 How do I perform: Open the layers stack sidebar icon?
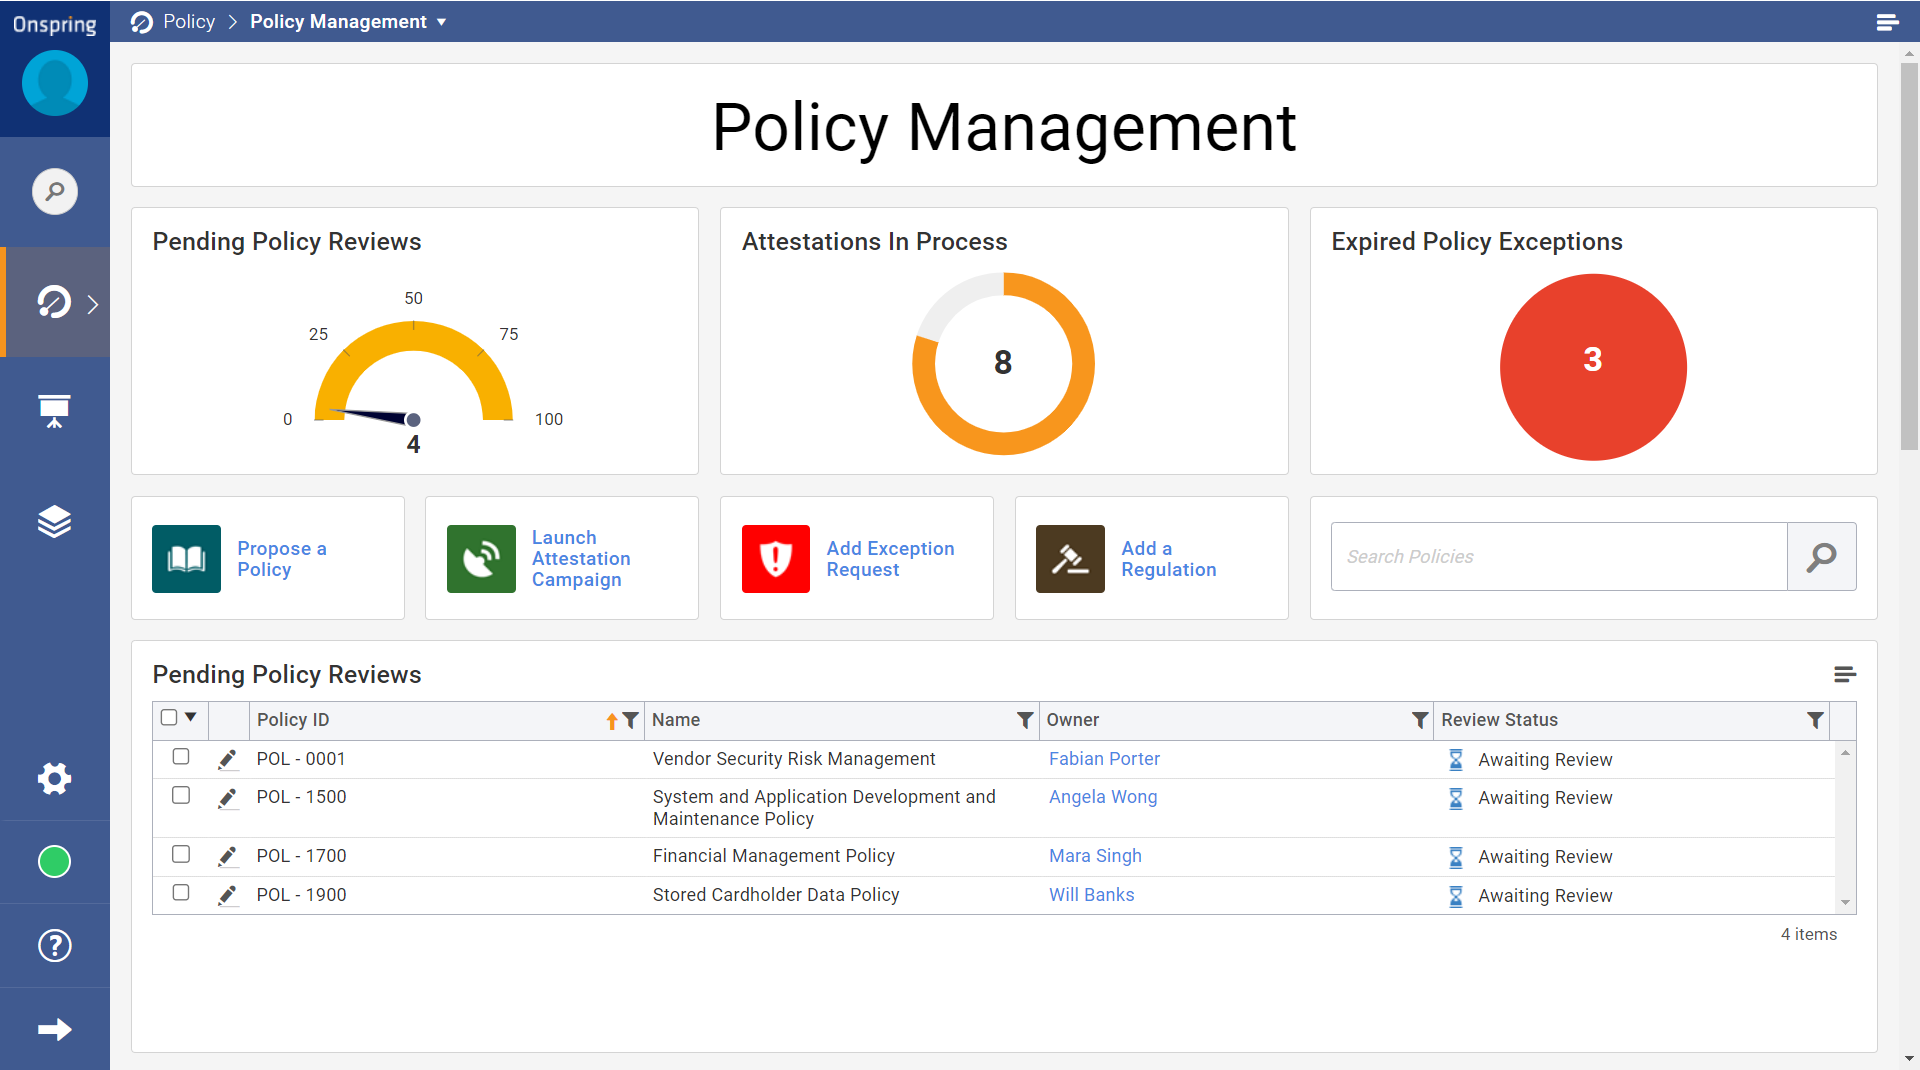pyautogui.click(x=55, y=521)
